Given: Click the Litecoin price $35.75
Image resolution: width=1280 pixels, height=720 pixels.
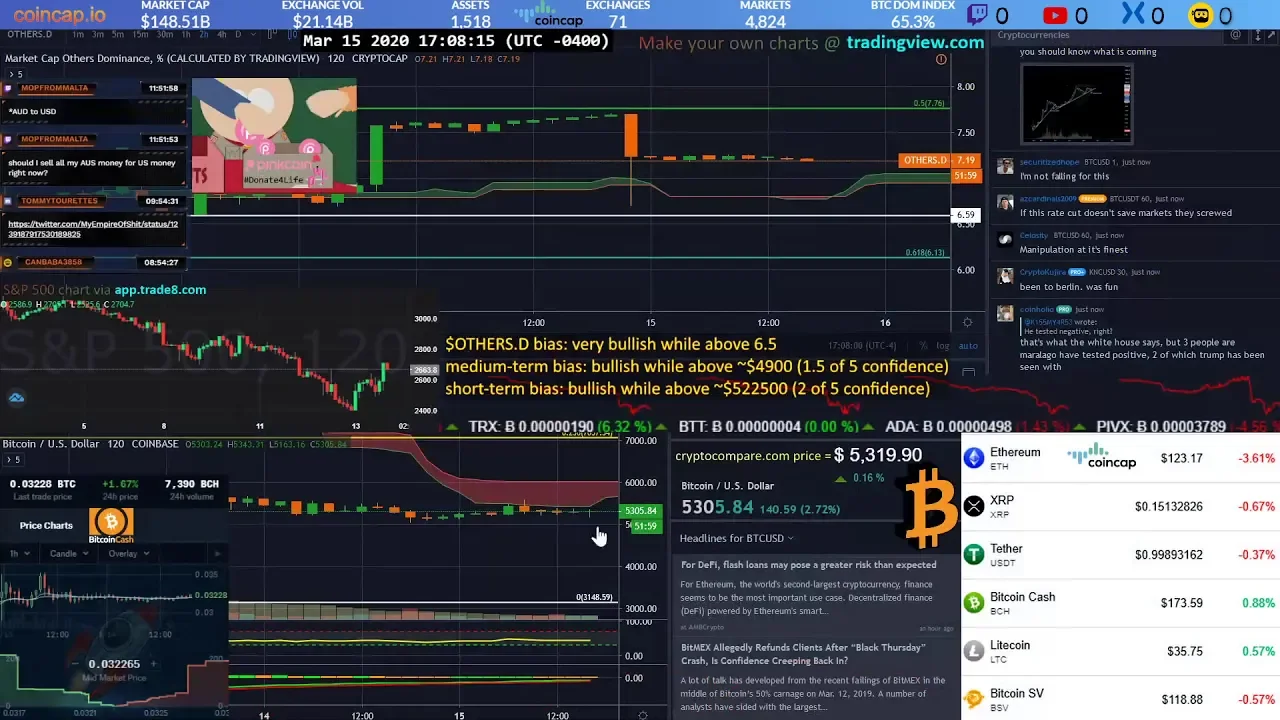Looking at the screenshot, I should pyautogui.click(x=1185, y=651).
